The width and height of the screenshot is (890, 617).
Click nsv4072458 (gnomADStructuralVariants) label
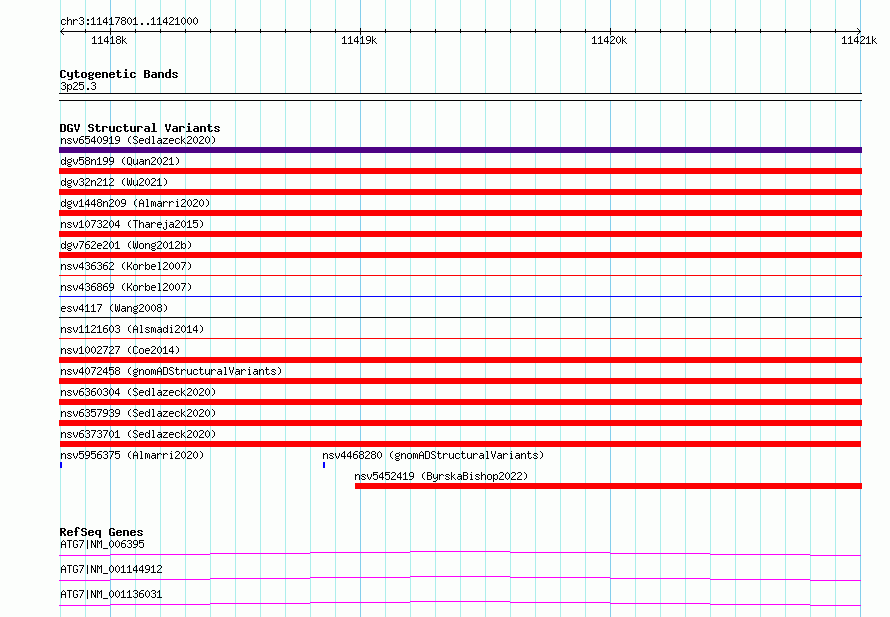coord(171,371)
